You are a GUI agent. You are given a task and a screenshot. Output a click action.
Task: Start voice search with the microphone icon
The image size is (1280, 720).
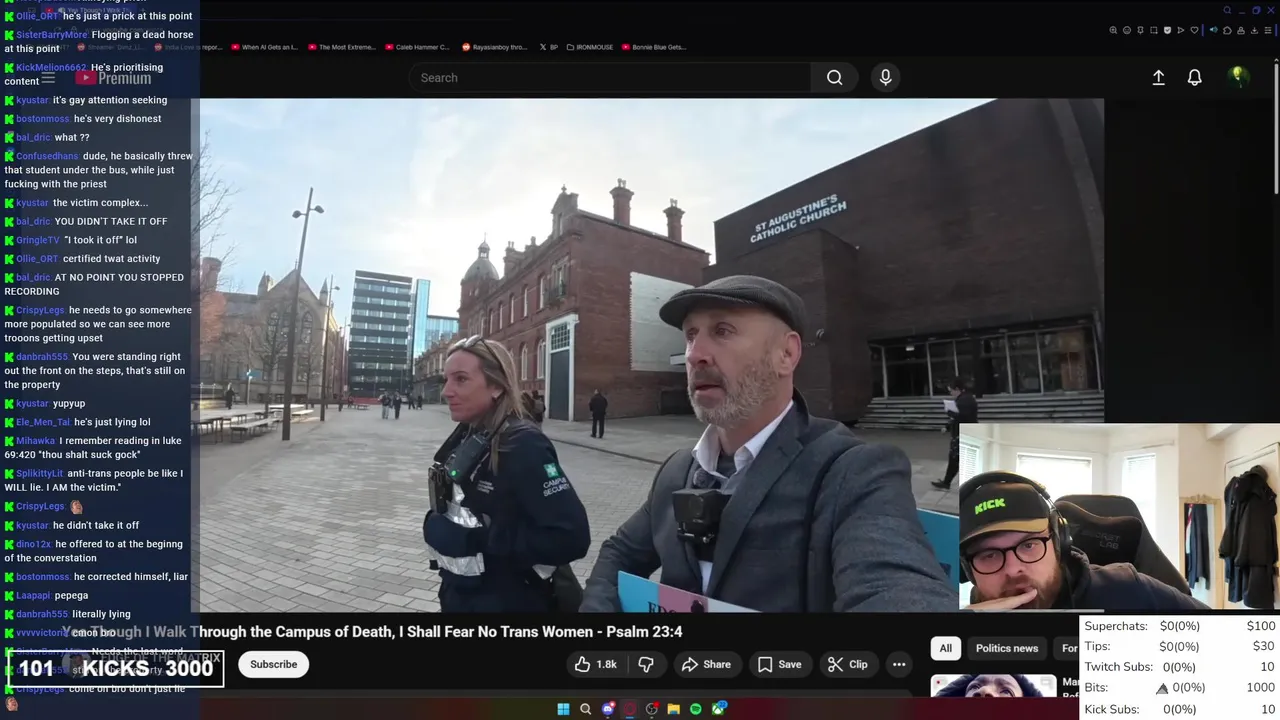point(885,77)
